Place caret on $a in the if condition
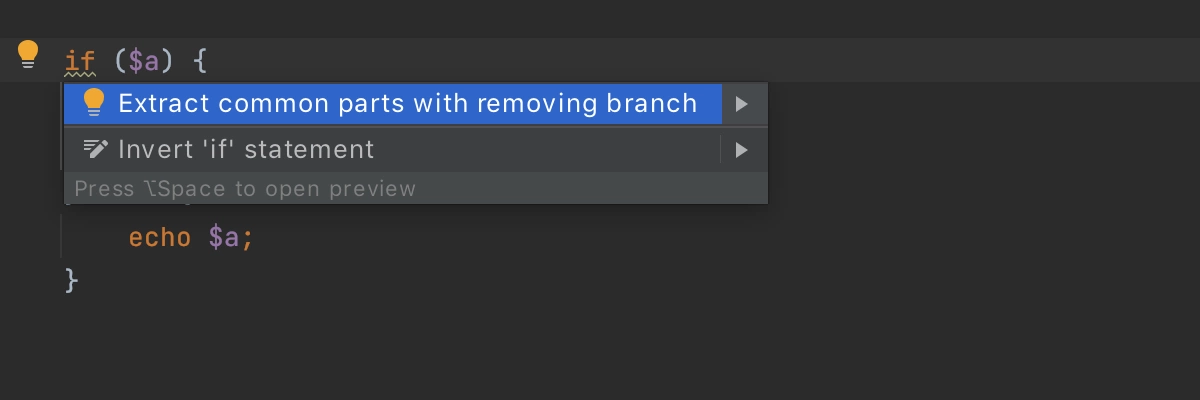This screenshot has height=400, width=1200. [x=144, y=61]
